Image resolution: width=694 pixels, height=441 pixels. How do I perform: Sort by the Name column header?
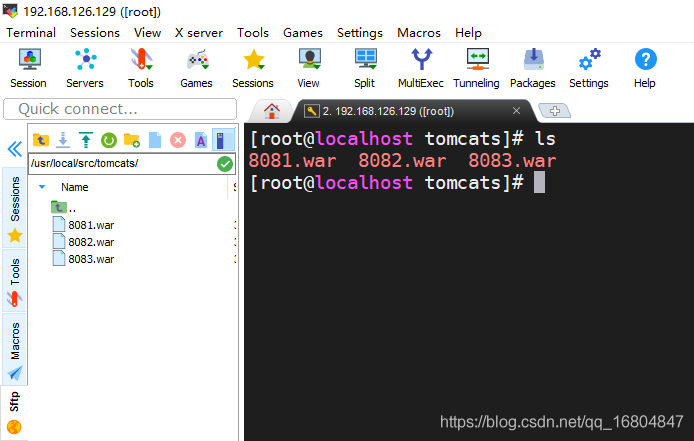[x=75, y=187]
